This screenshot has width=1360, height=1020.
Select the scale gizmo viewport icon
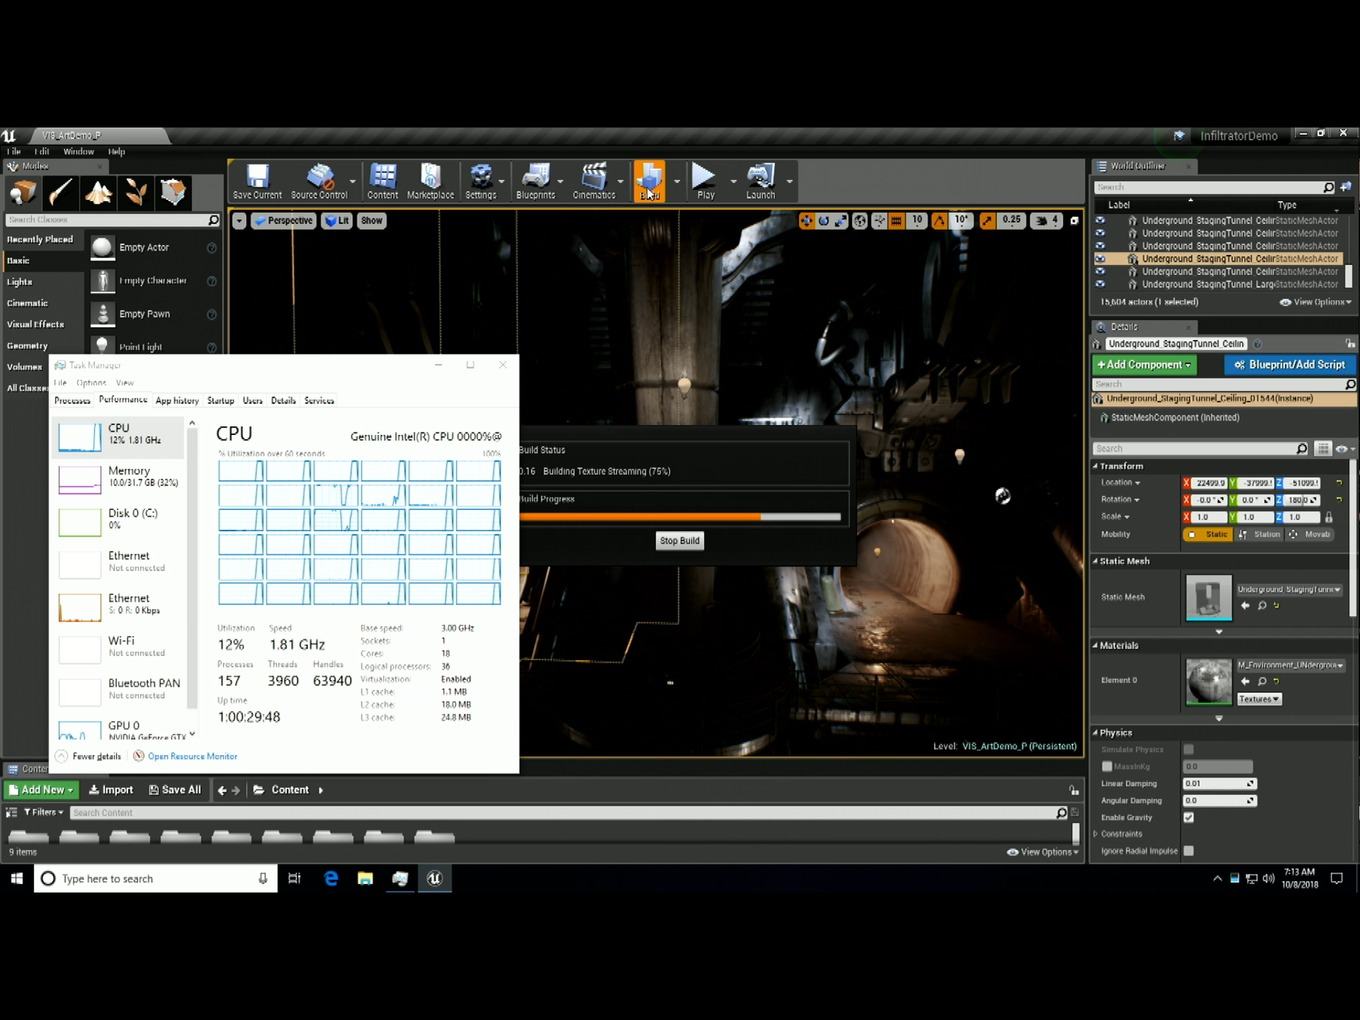(x=841, y=221)
